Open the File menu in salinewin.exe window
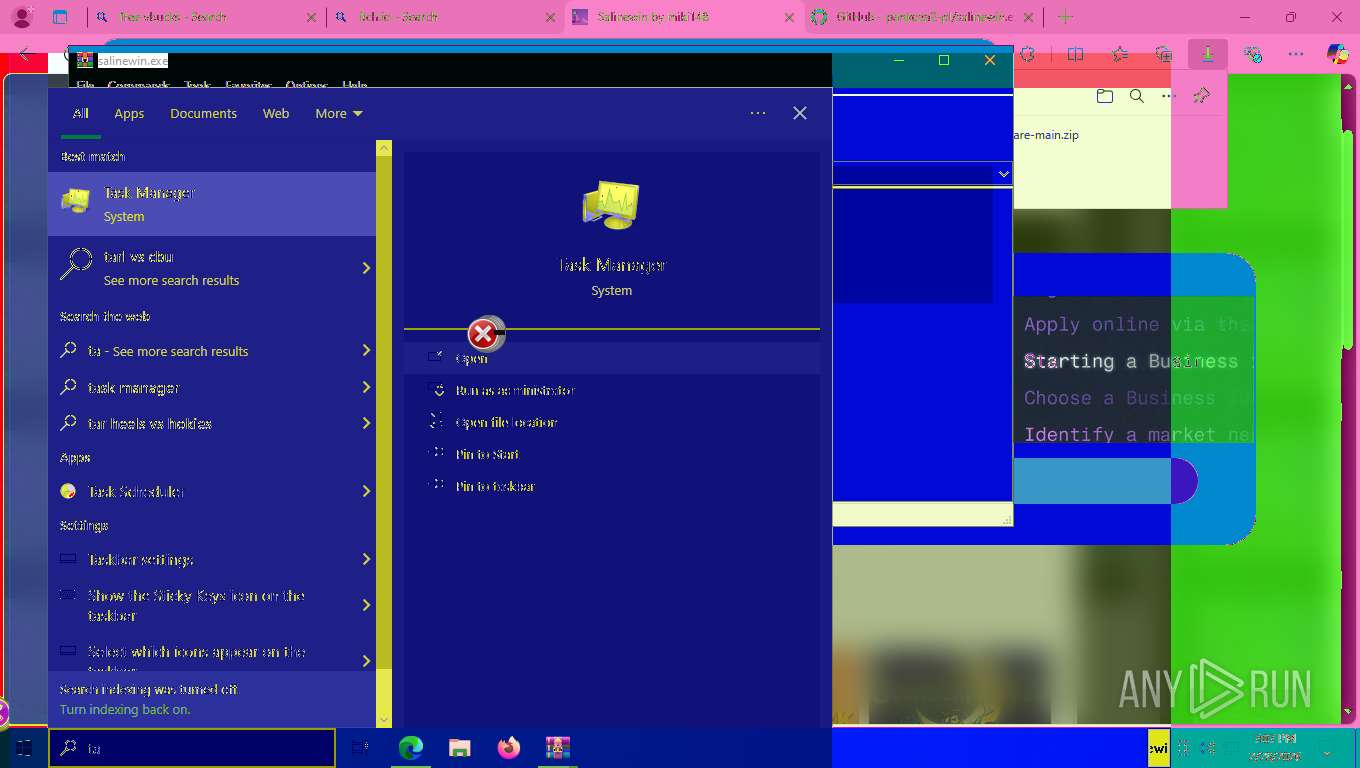 click(85, 85)
